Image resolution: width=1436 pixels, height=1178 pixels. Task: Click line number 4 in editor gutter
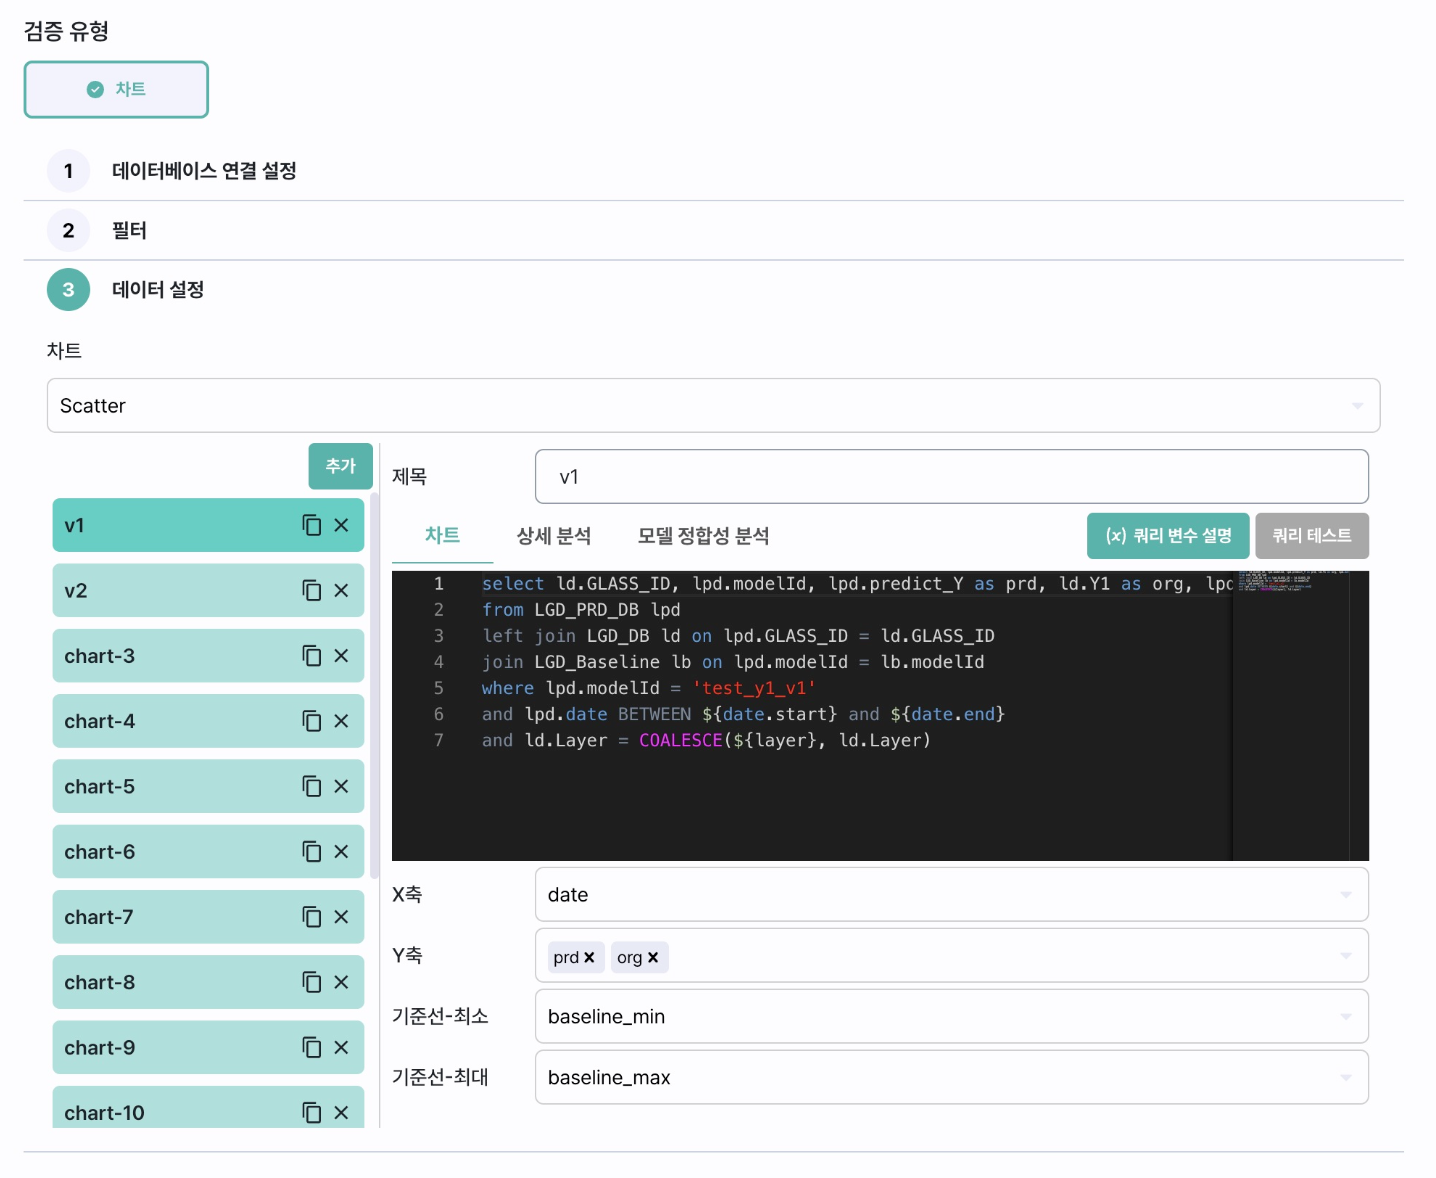(x=438, y=662)
